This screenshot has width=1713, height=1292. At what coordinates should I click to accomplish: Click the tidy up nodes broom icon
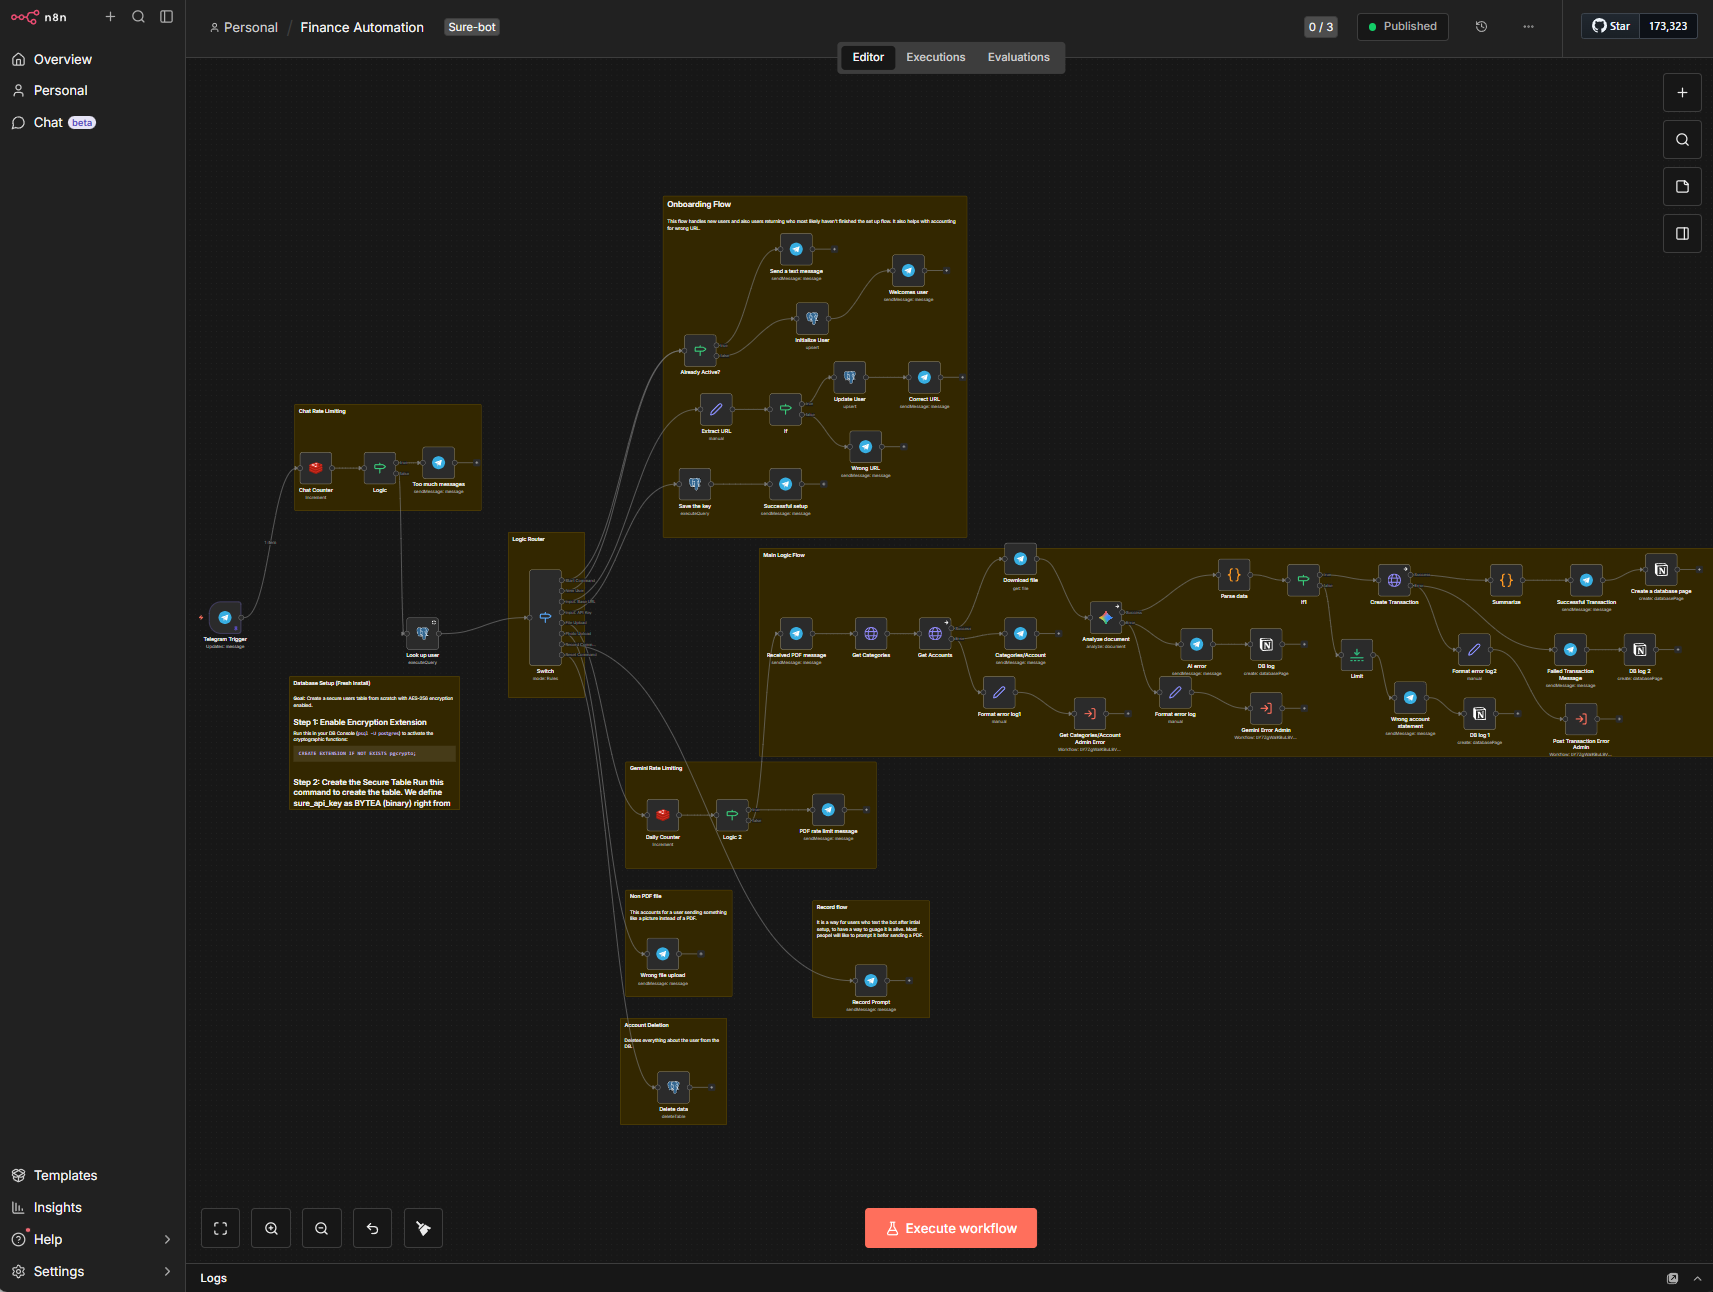pyautogui.click(x=423, y=1228)
